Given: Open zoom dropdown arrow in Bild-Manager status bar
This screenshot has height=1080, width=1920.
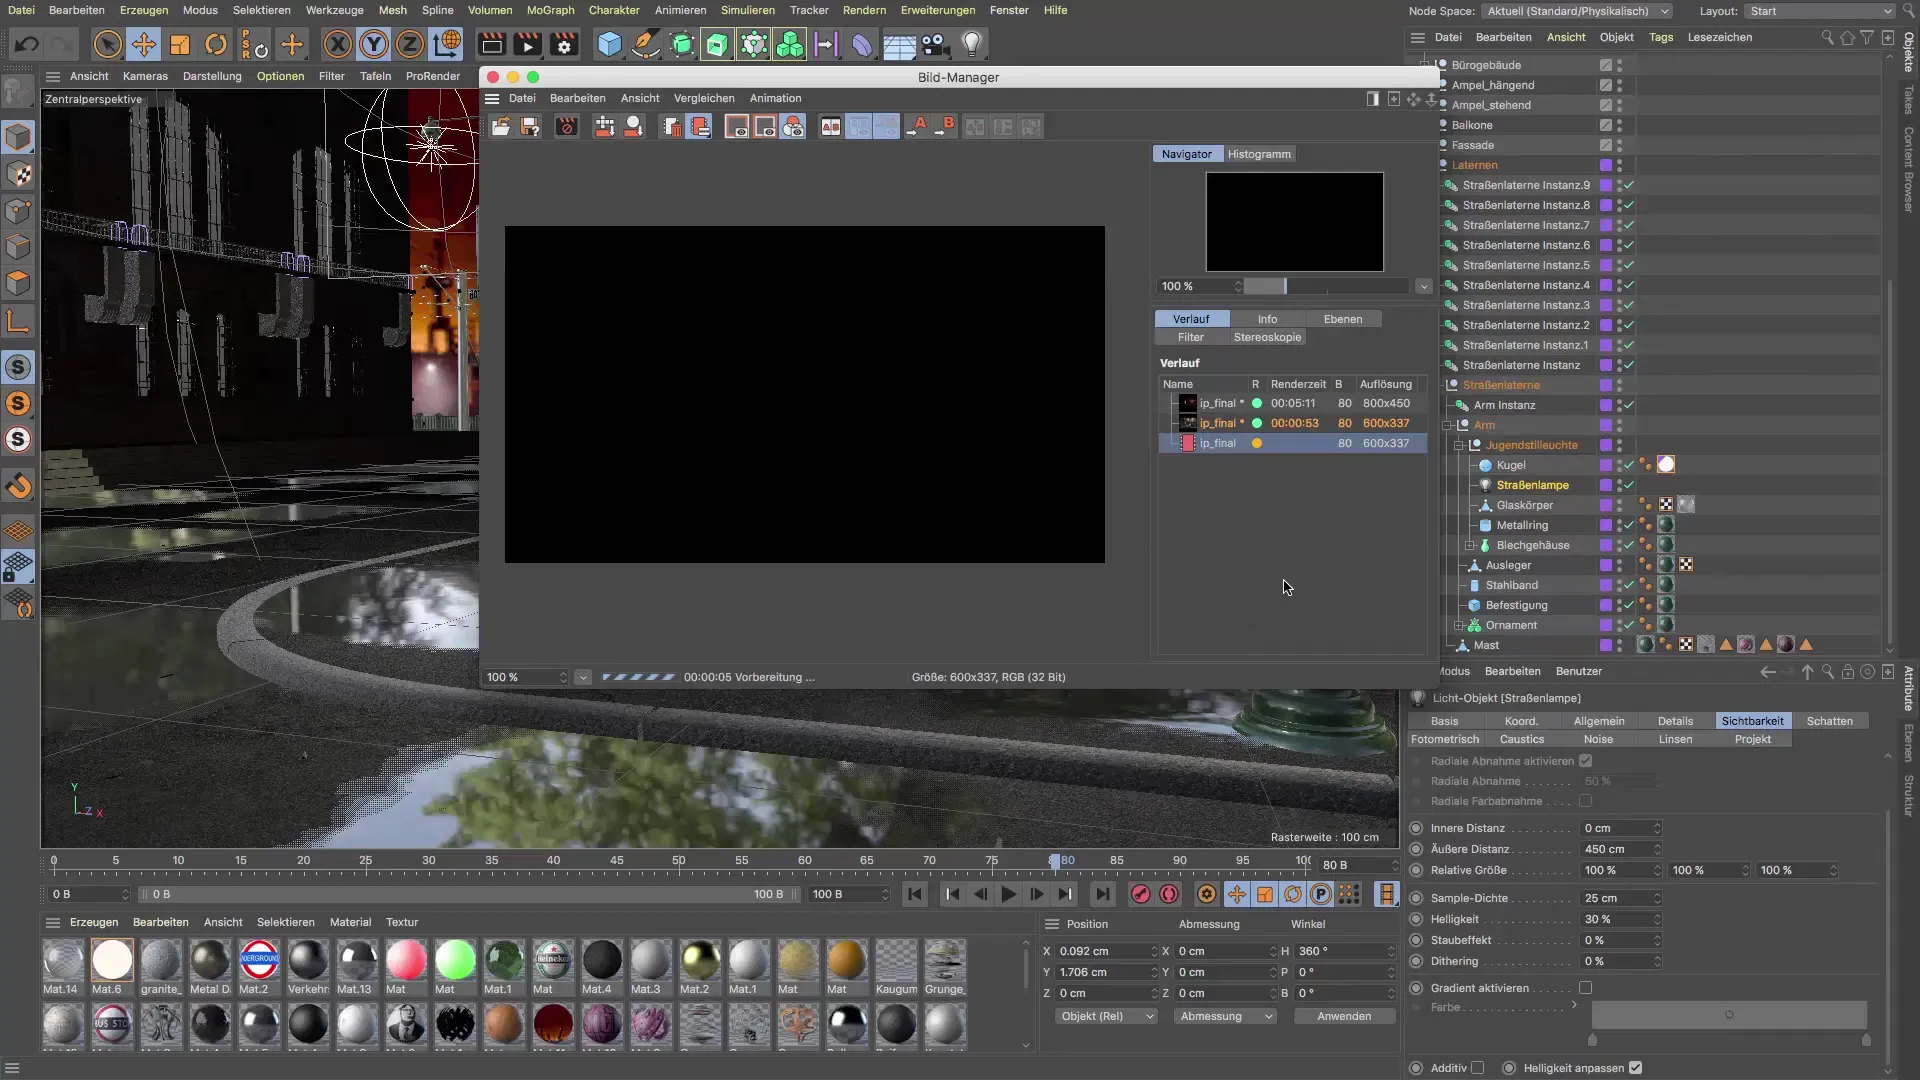Looking at the screenshot, I should coord(583,677).
